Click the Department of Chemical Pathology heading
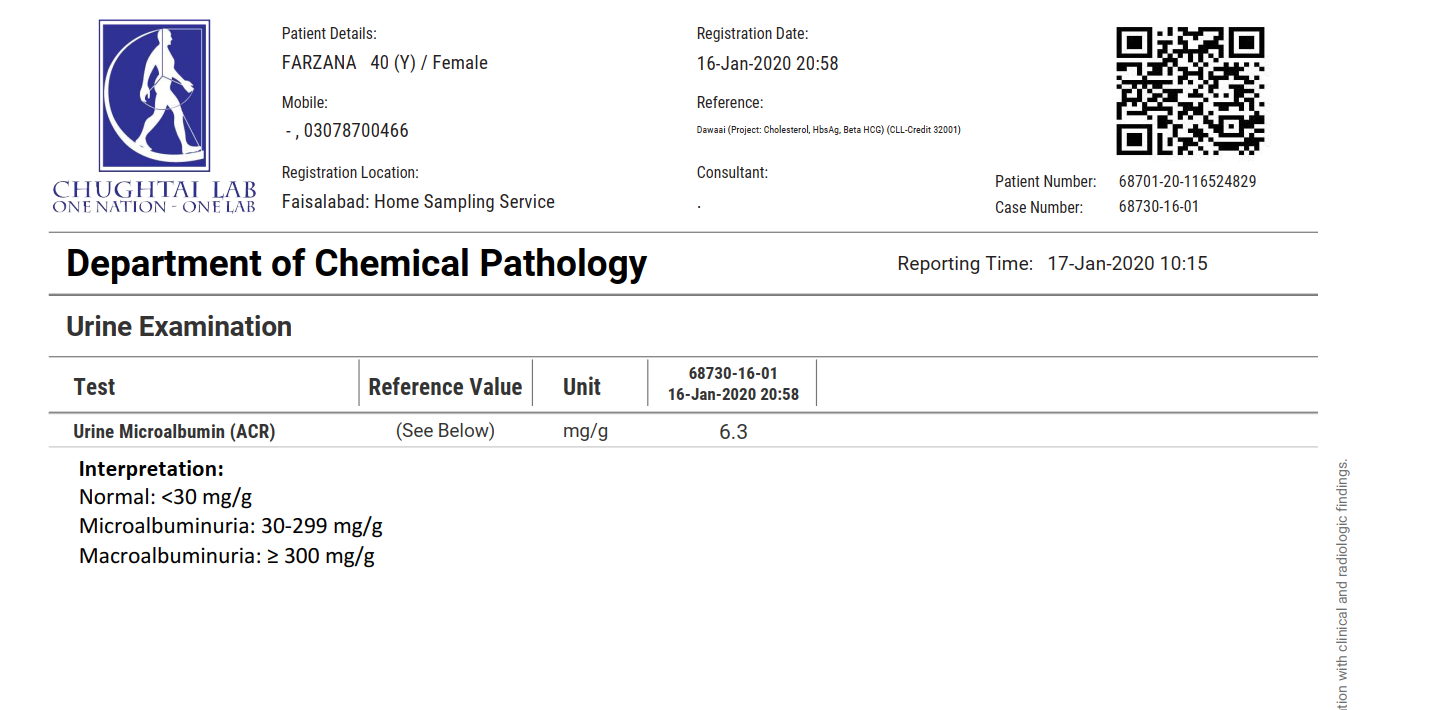The width and height of the screenshot is (1429, 710). [x=356, y=264]
